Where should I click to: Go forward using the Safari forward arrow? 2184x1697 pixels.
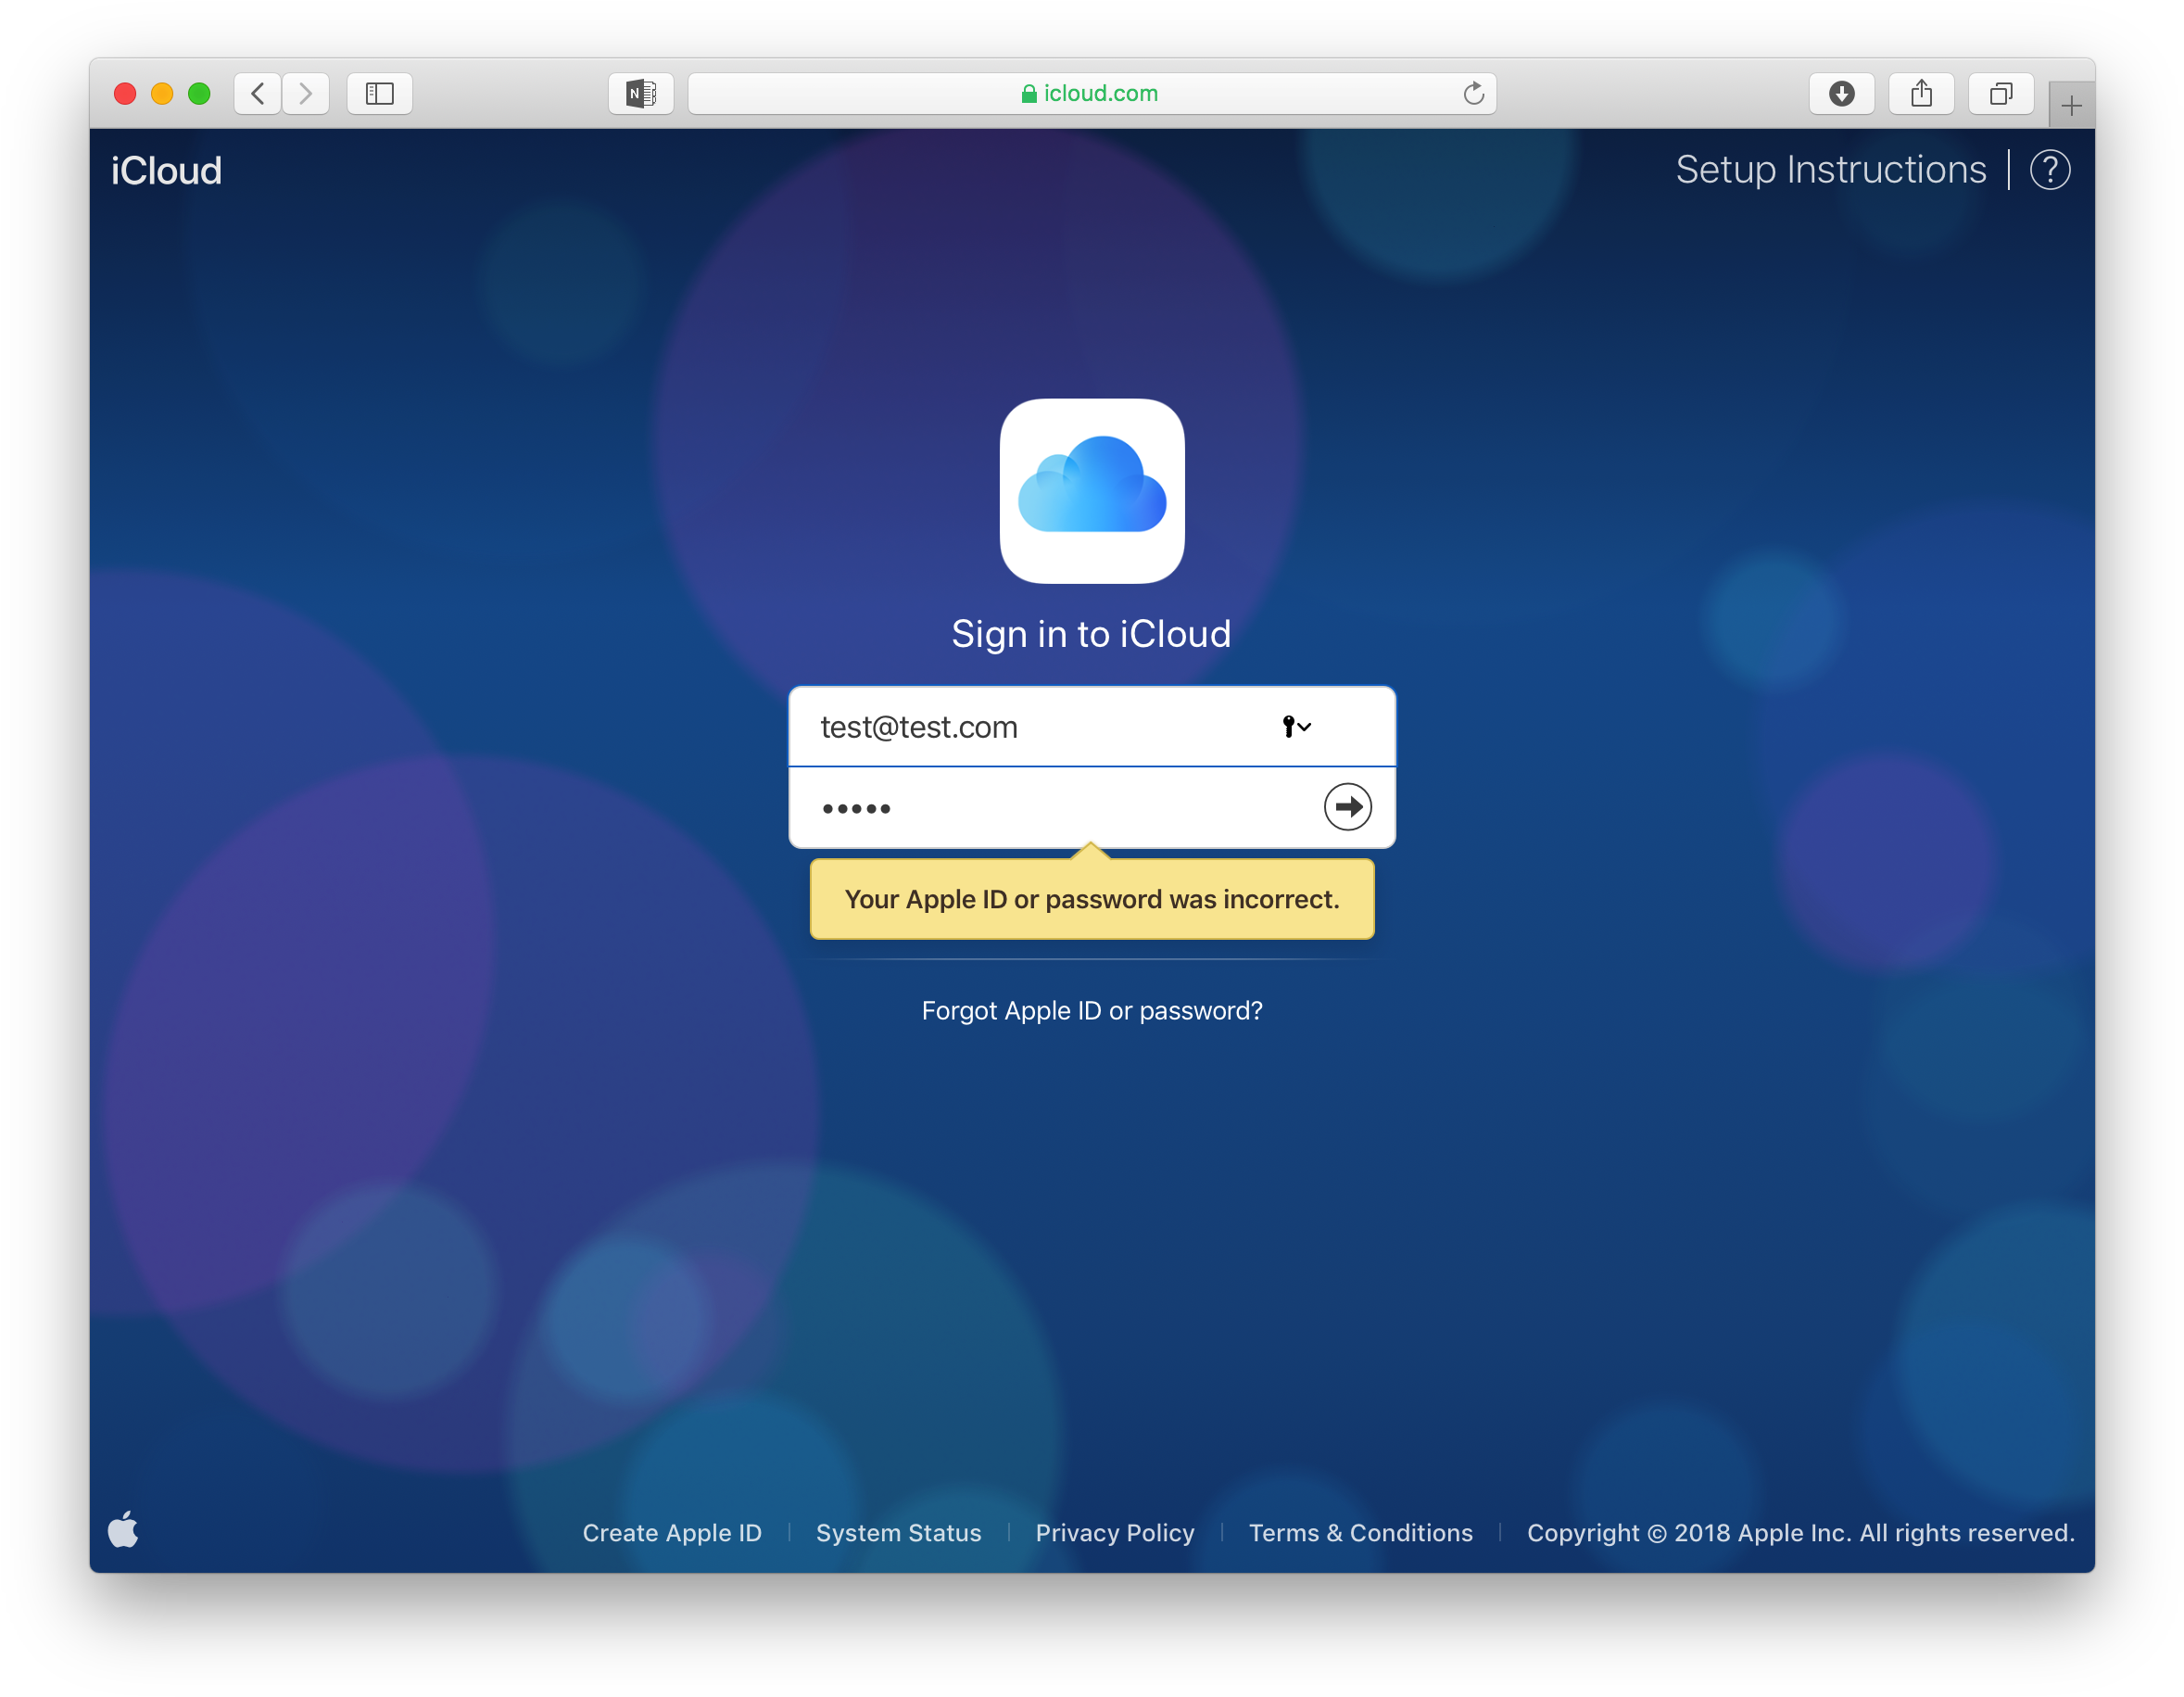pos(305,94)
